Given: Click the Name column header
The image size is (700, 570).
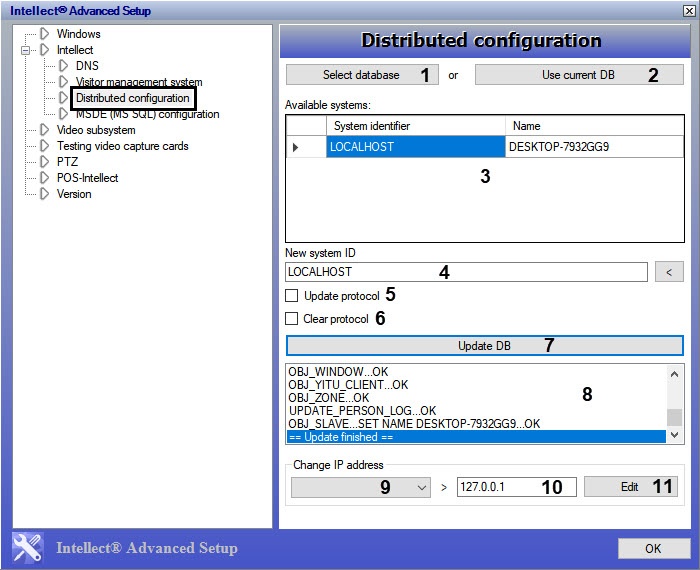Looking at the screenshot, I should pyautogui.click(x=594, y=126).
